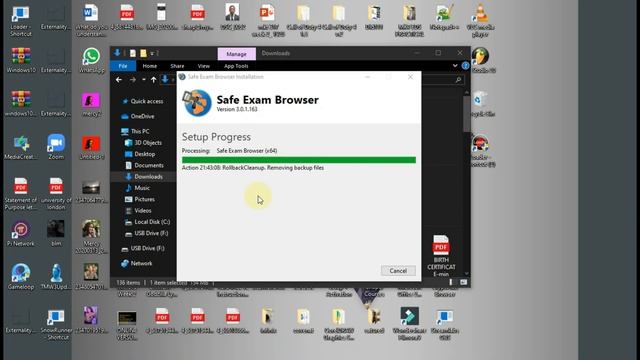Click Quick Access Toolbar new folder icon
Viewport: 640px width, 360px height.
point(143,53)
